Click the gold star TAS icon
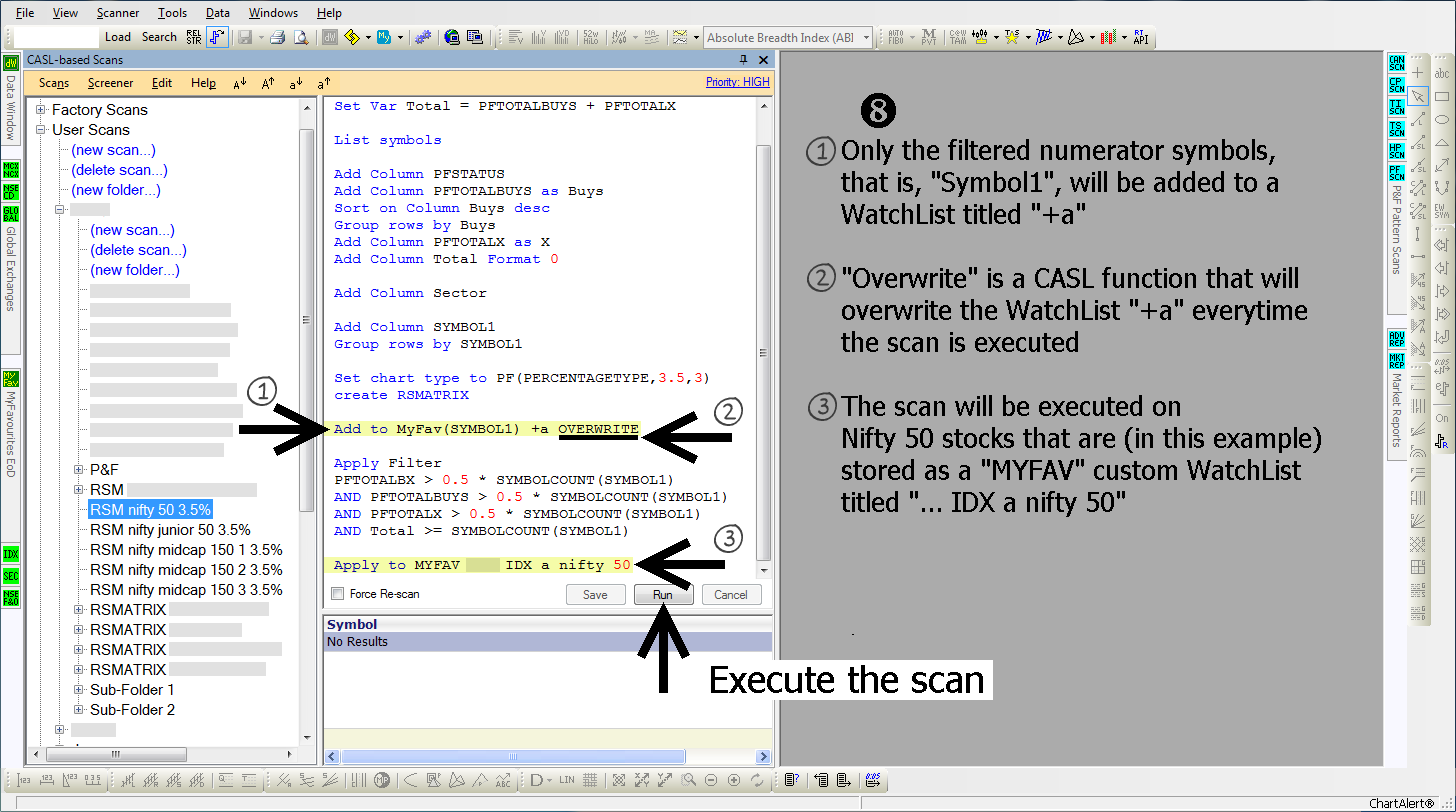 [x=1013, y=37]
